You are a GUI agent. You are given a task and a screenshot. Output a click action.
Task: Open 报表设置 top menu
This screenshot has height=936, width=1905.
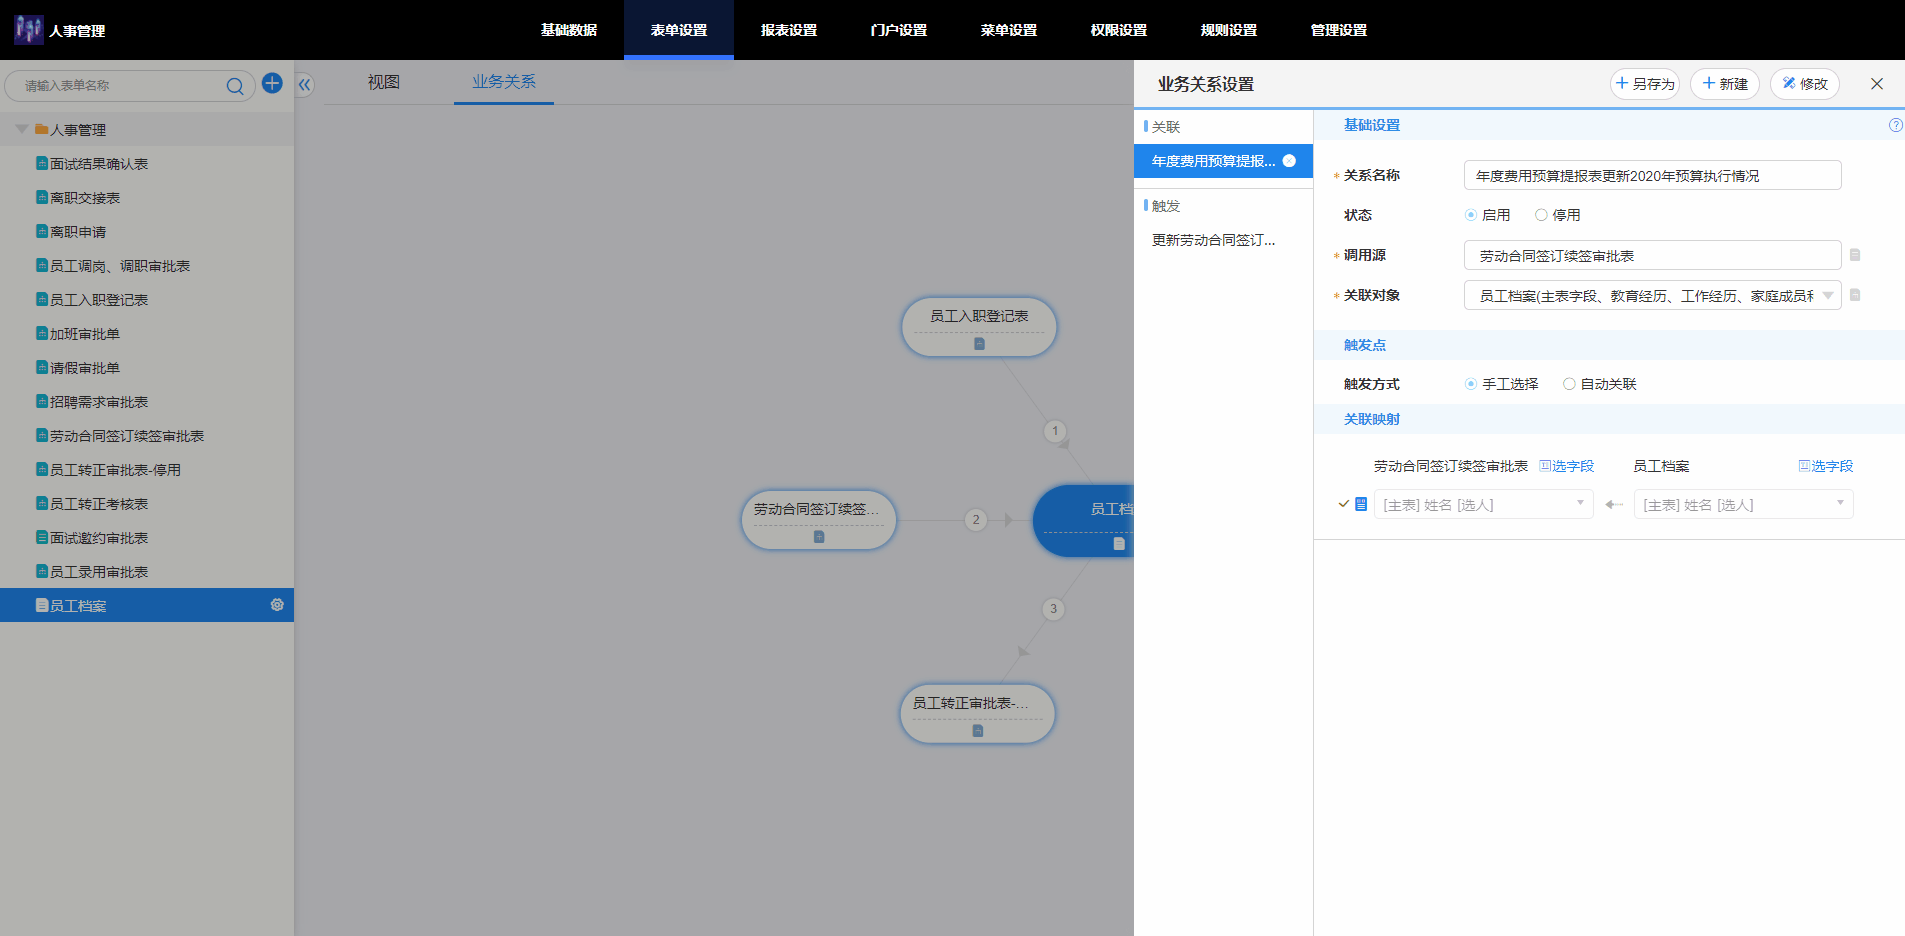pyautogui.click(x=789, y=30)
